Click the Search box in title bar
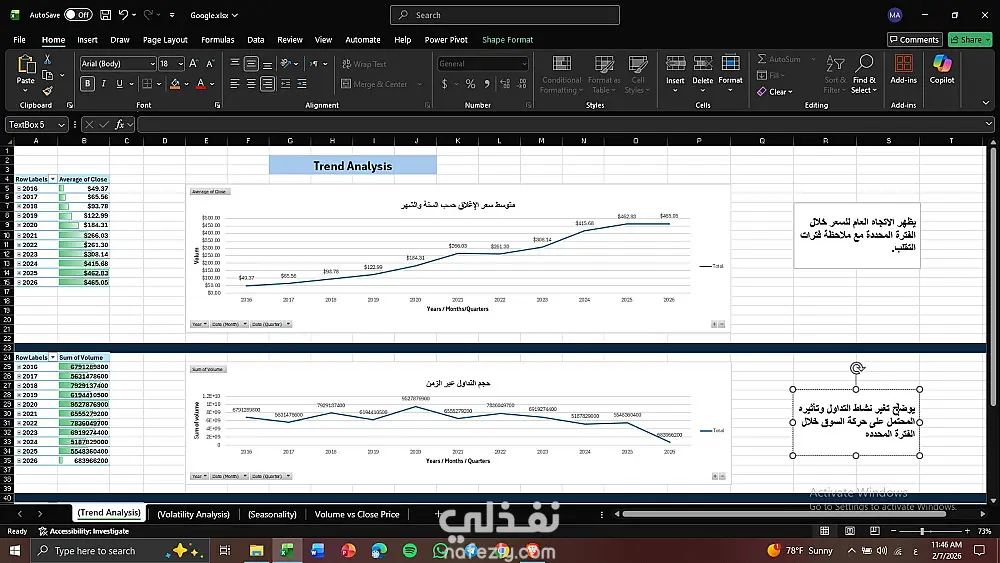The width and height of the screenshot is (1000, 563). [x=504, y=15]
